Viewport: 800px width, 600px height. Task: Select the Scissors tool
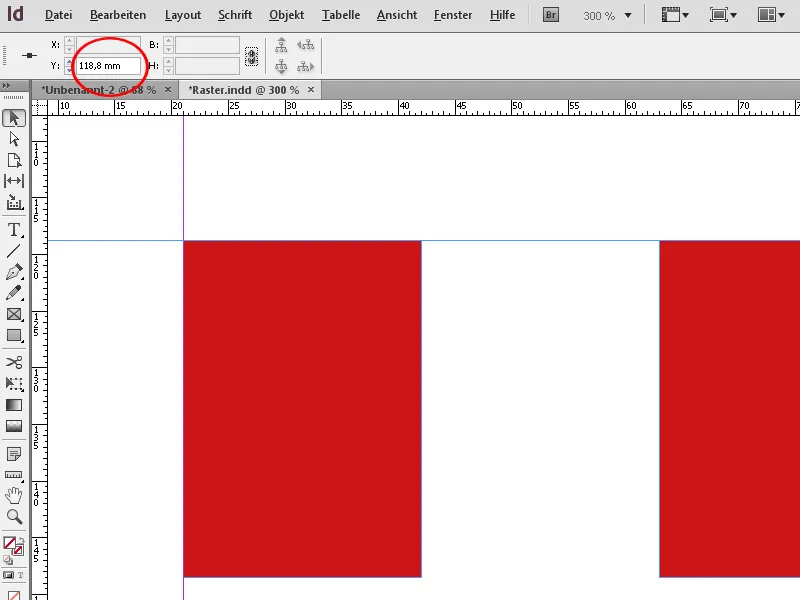pos(14,363)
